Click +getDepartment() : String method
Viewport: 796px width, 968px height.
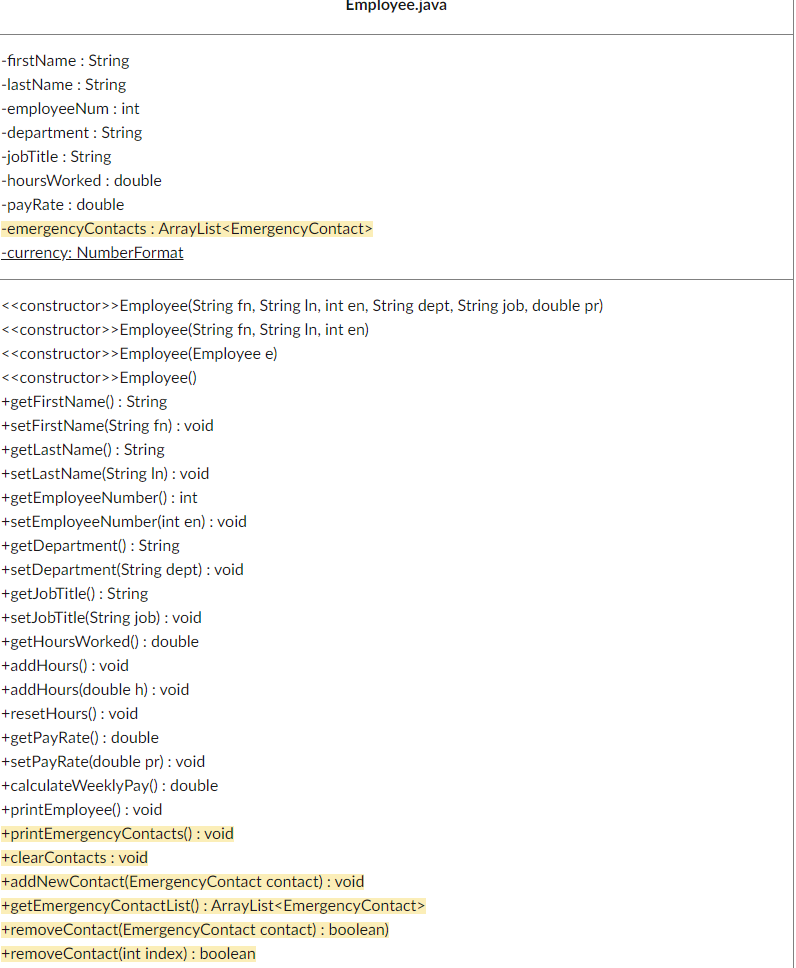click(x=90, y=546)
